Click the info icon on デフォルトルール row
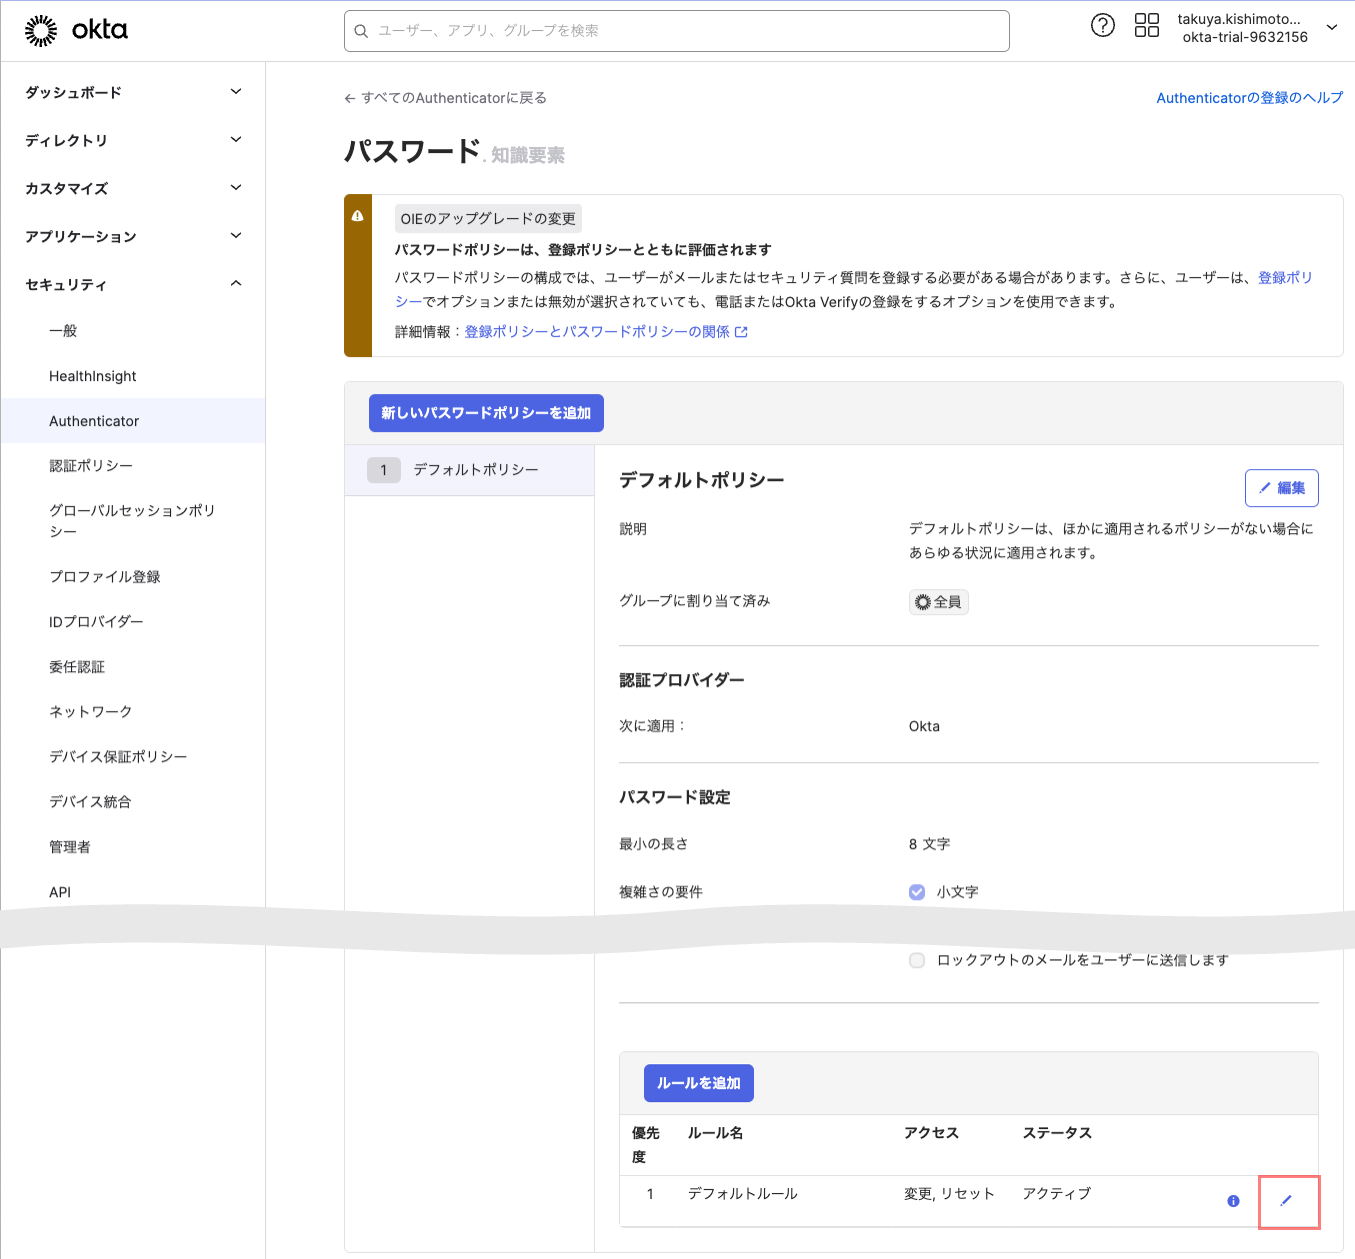The height and width of the screenshot is (1259, 1355). click(1233, 1201)
